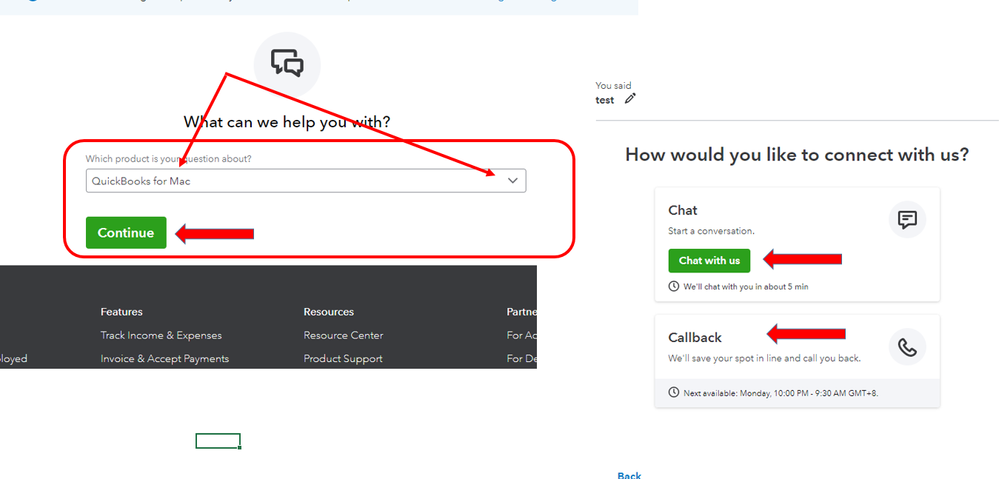Click 'We'll save your spot in line' text

[765, 358]
